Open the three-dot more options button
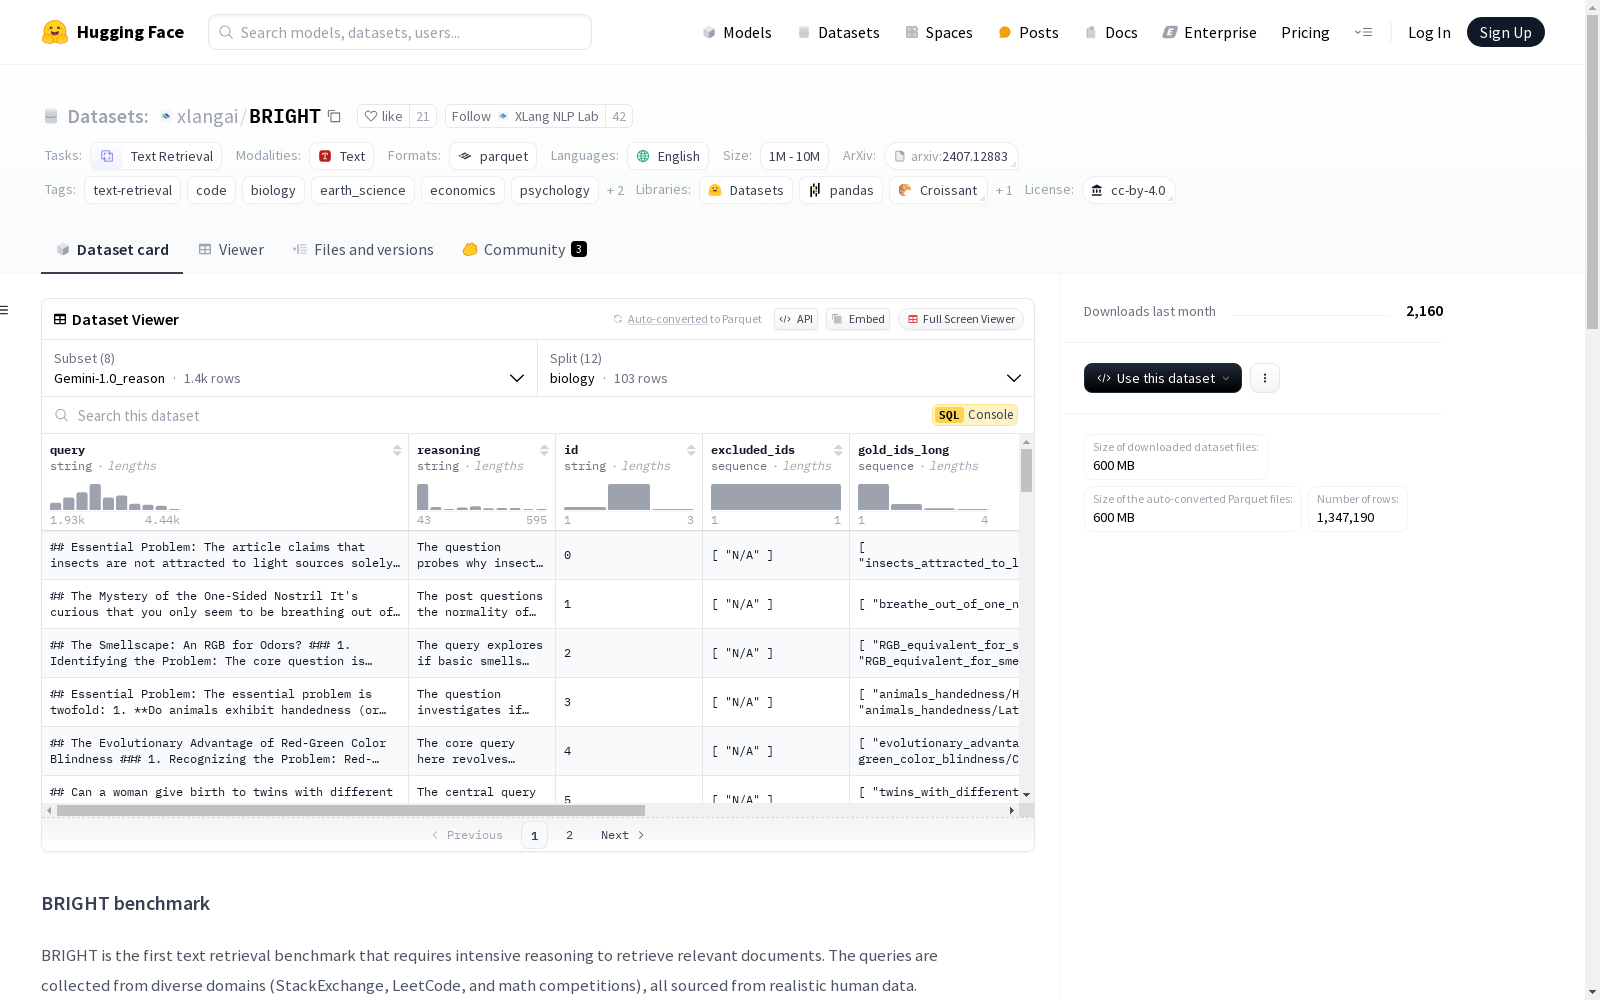The image size is (1600, 1000). [x=1265, y=378]
